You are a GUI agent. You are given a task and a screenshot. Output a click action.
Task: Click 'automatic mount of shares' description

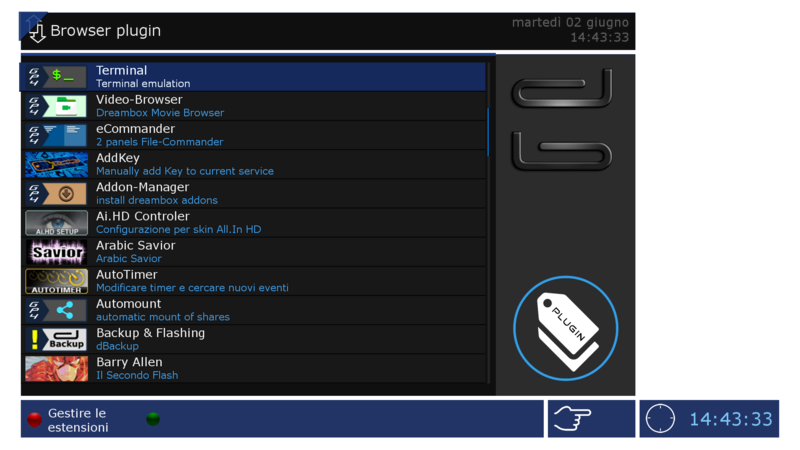163,317
